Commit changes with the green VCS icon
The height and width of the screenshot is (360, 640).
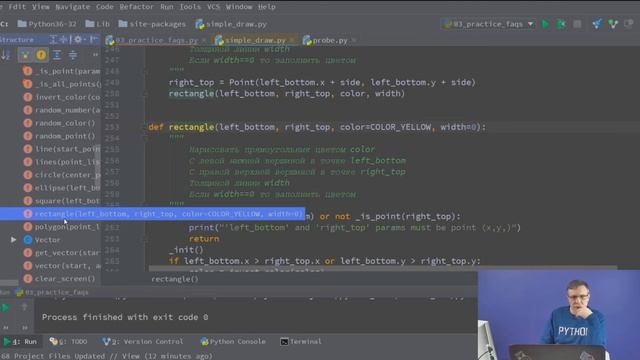tap(613, 24)
